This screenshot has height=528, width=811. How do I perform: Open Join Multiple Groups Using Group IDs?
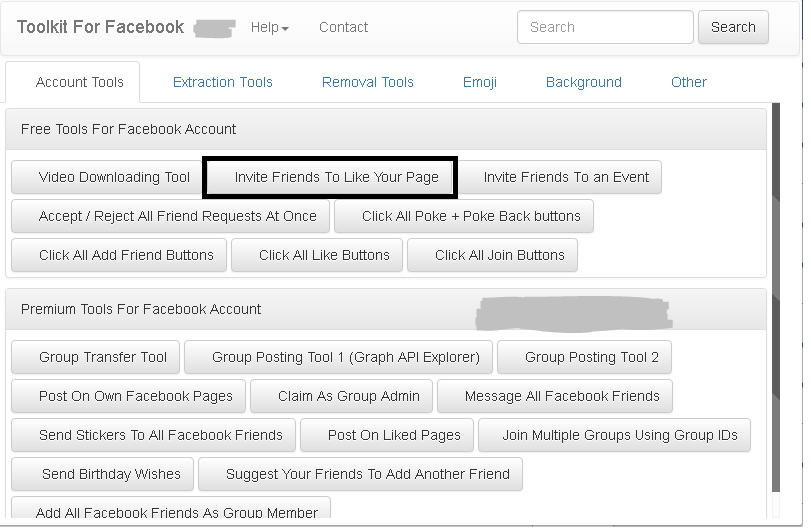pyautogui.click(x=614, y=435)
